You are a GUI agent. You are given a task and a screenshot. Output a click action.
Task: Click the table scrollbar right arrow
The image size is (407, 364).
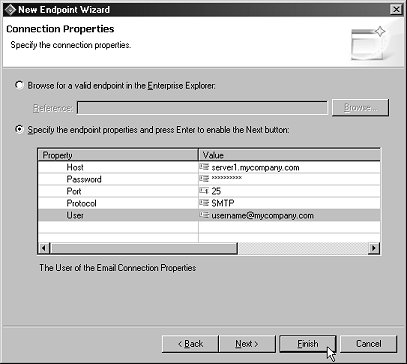[x=374, y=248]
